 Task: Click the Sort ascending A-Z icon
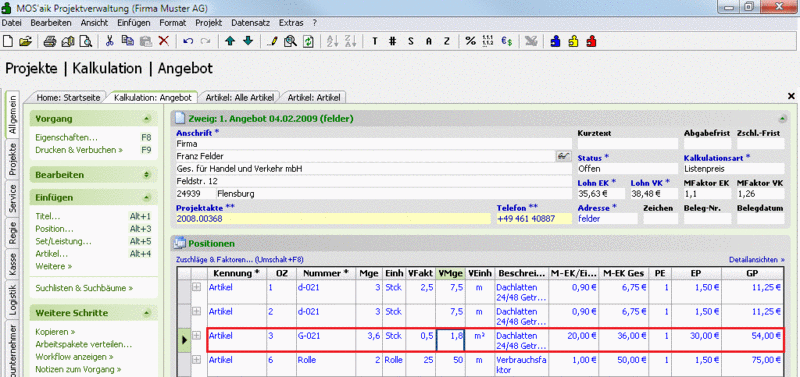click(332, 42)
